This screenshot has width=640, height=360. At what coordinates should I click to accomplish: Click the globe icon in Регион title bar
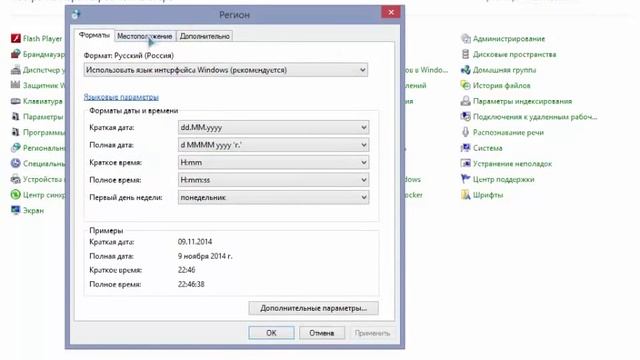point(76,14)
